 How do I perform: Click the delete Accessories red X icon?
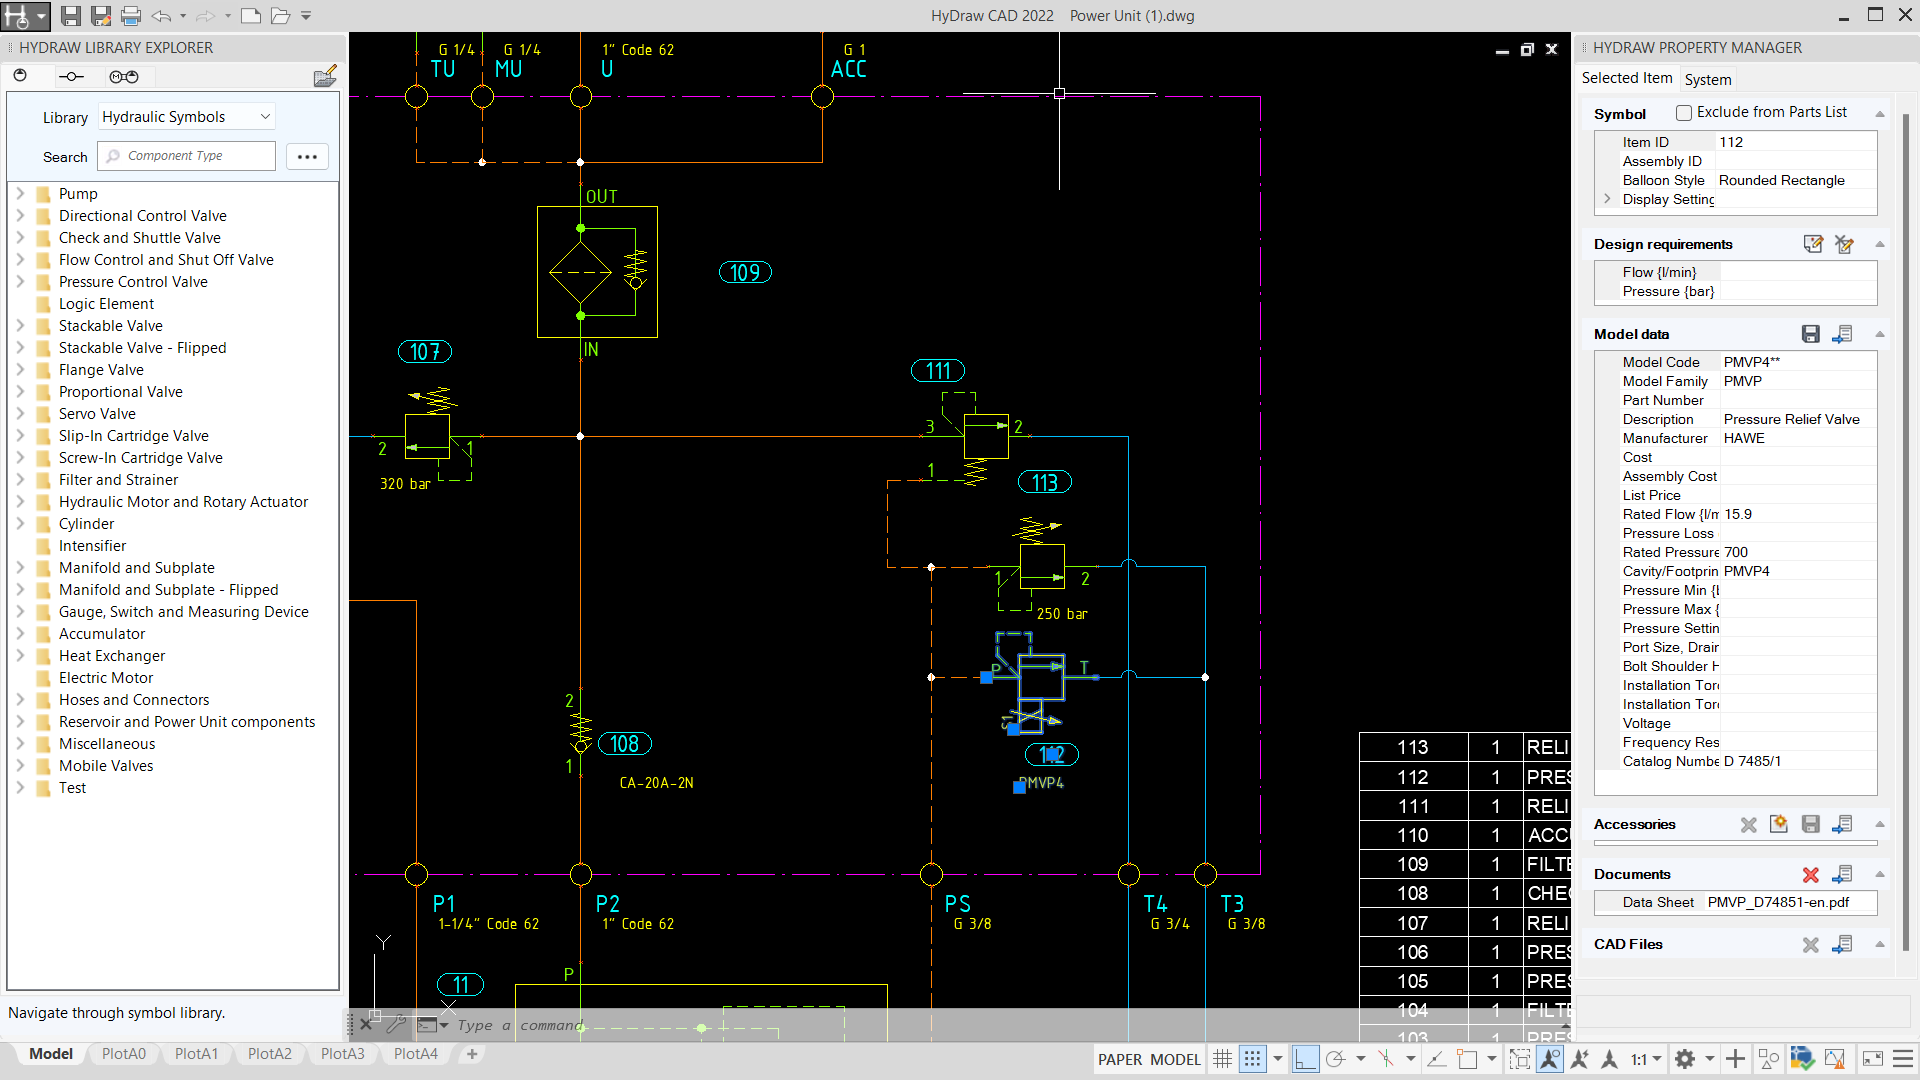pos(1749,825)
